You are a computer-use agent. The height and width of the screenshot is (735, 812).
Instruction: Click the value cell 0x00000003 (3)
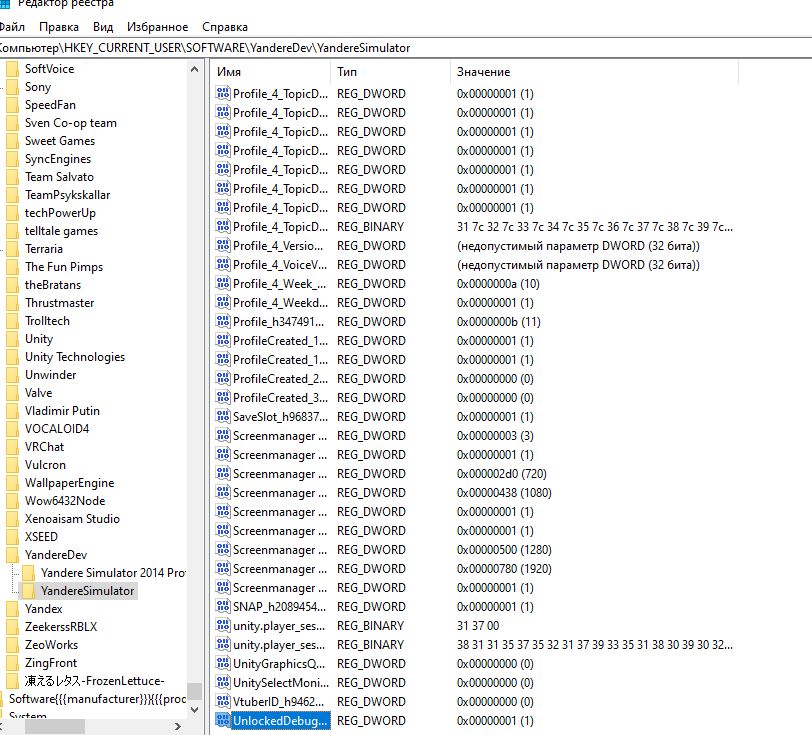click(x=495, y=436)
